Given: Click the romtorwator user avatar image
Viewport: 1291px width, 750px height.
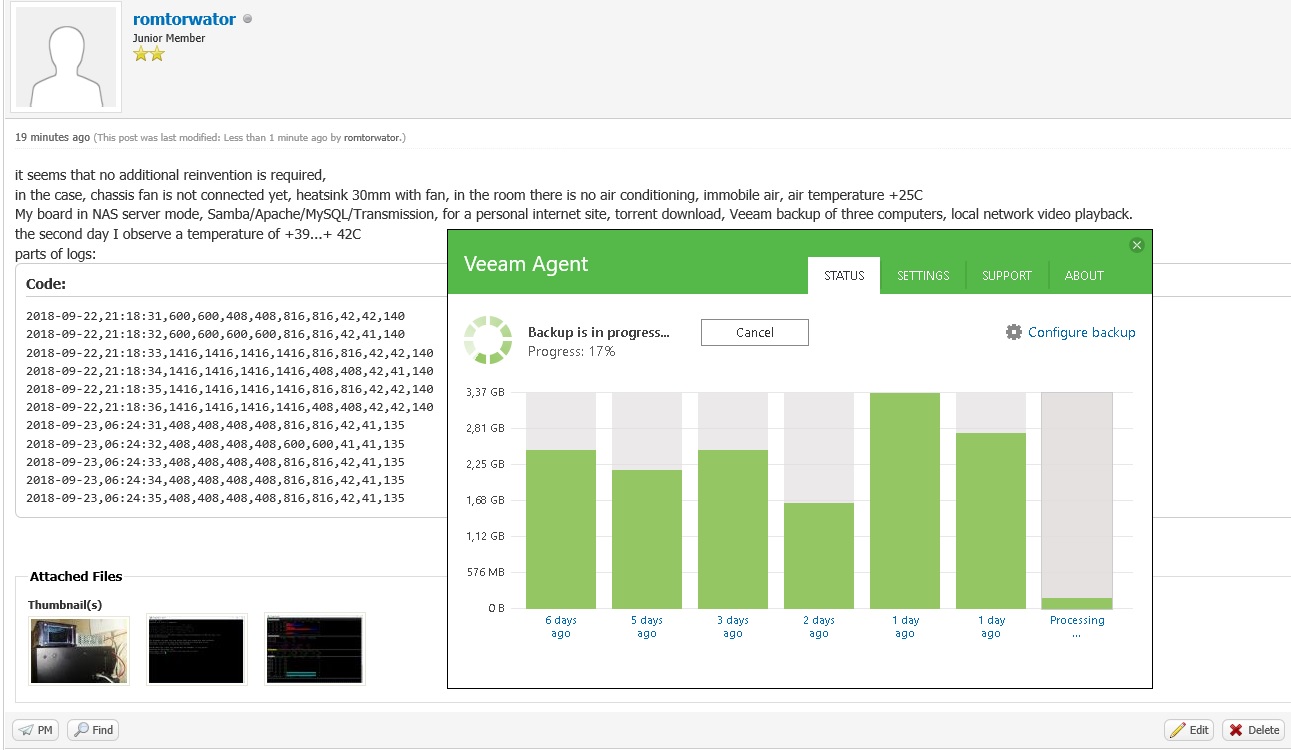Looking at the screenshot, I should click(65, 60).
